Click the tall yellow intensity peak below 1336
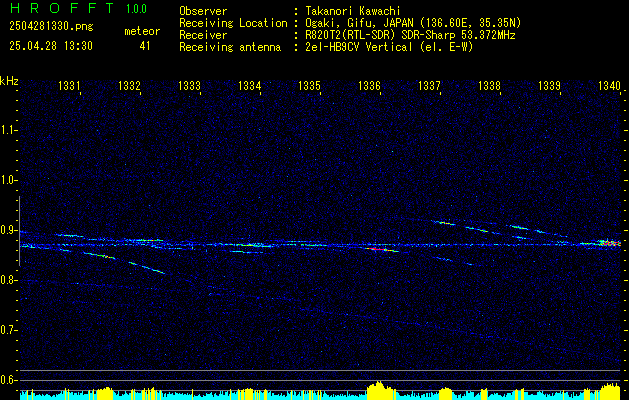The image size is (629, 400). (379, 390)
